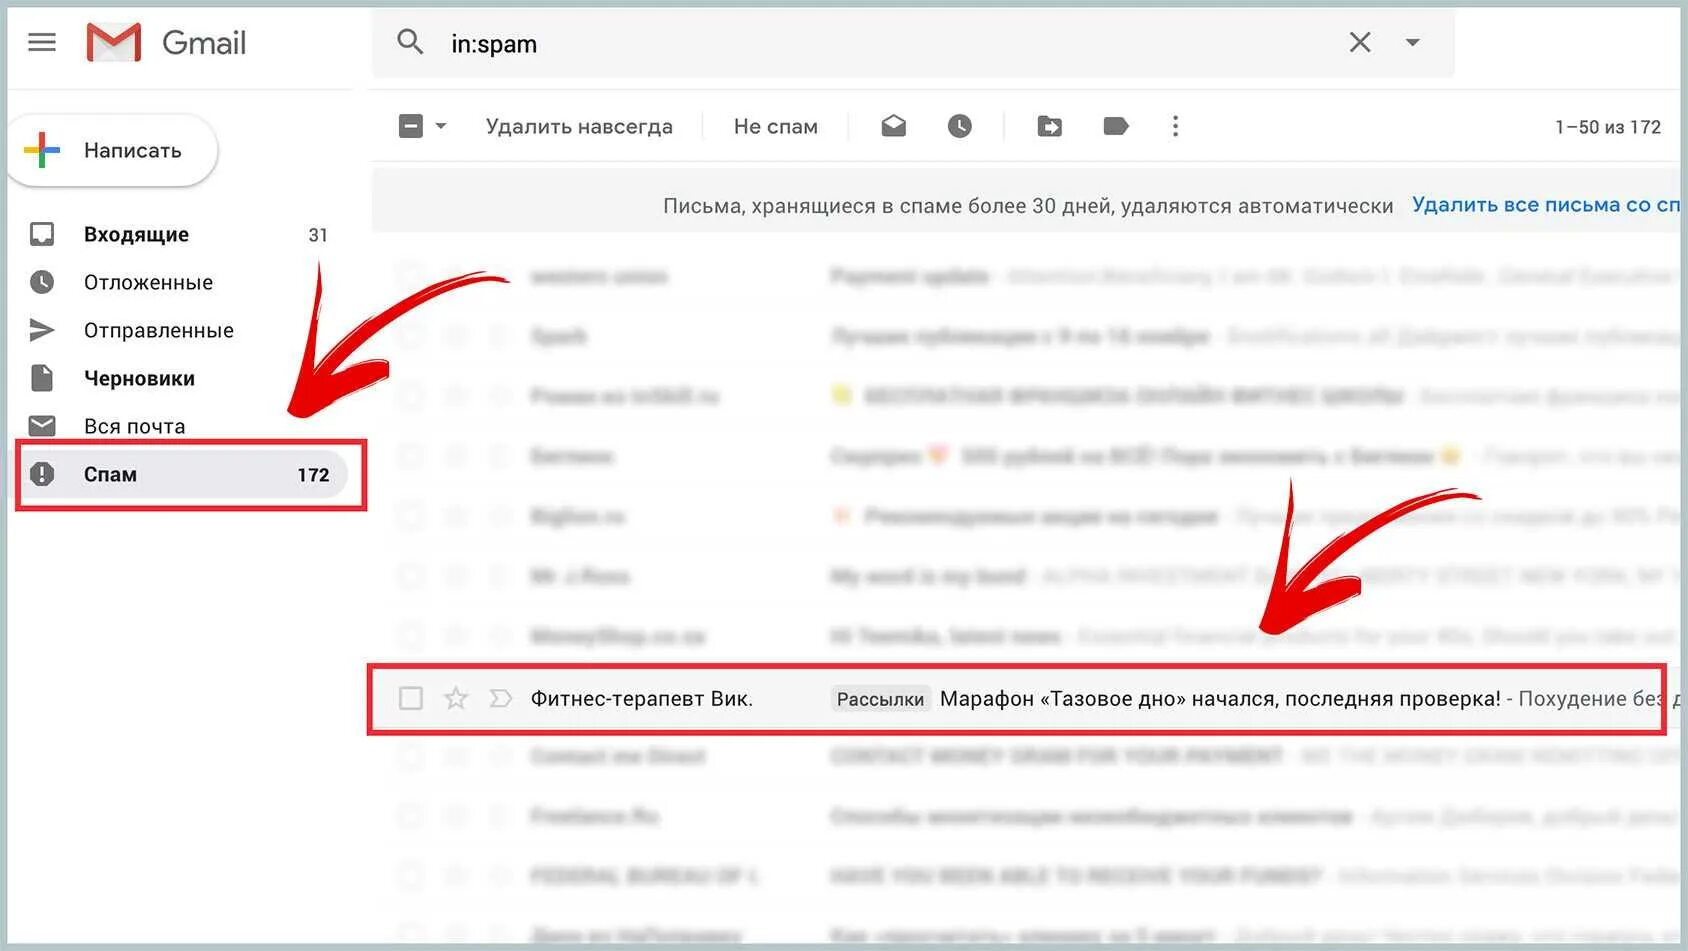This screenshot has height=951, width=1688.
Task: Open email Марафон «Тазовое дно» начался
Action: click(x=1220, y=699)
